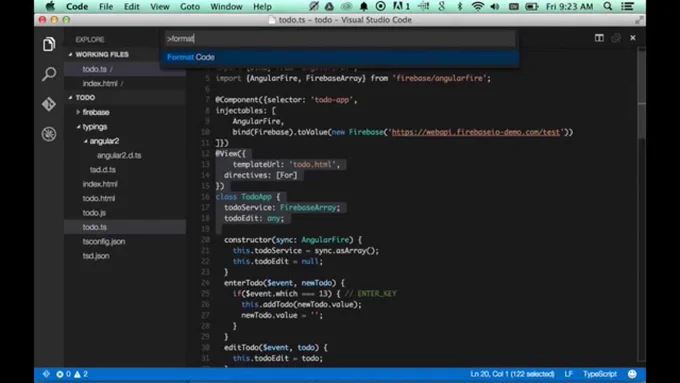Select the Format Code command
The image size is (680, 383).
click(x=340, y=57)
